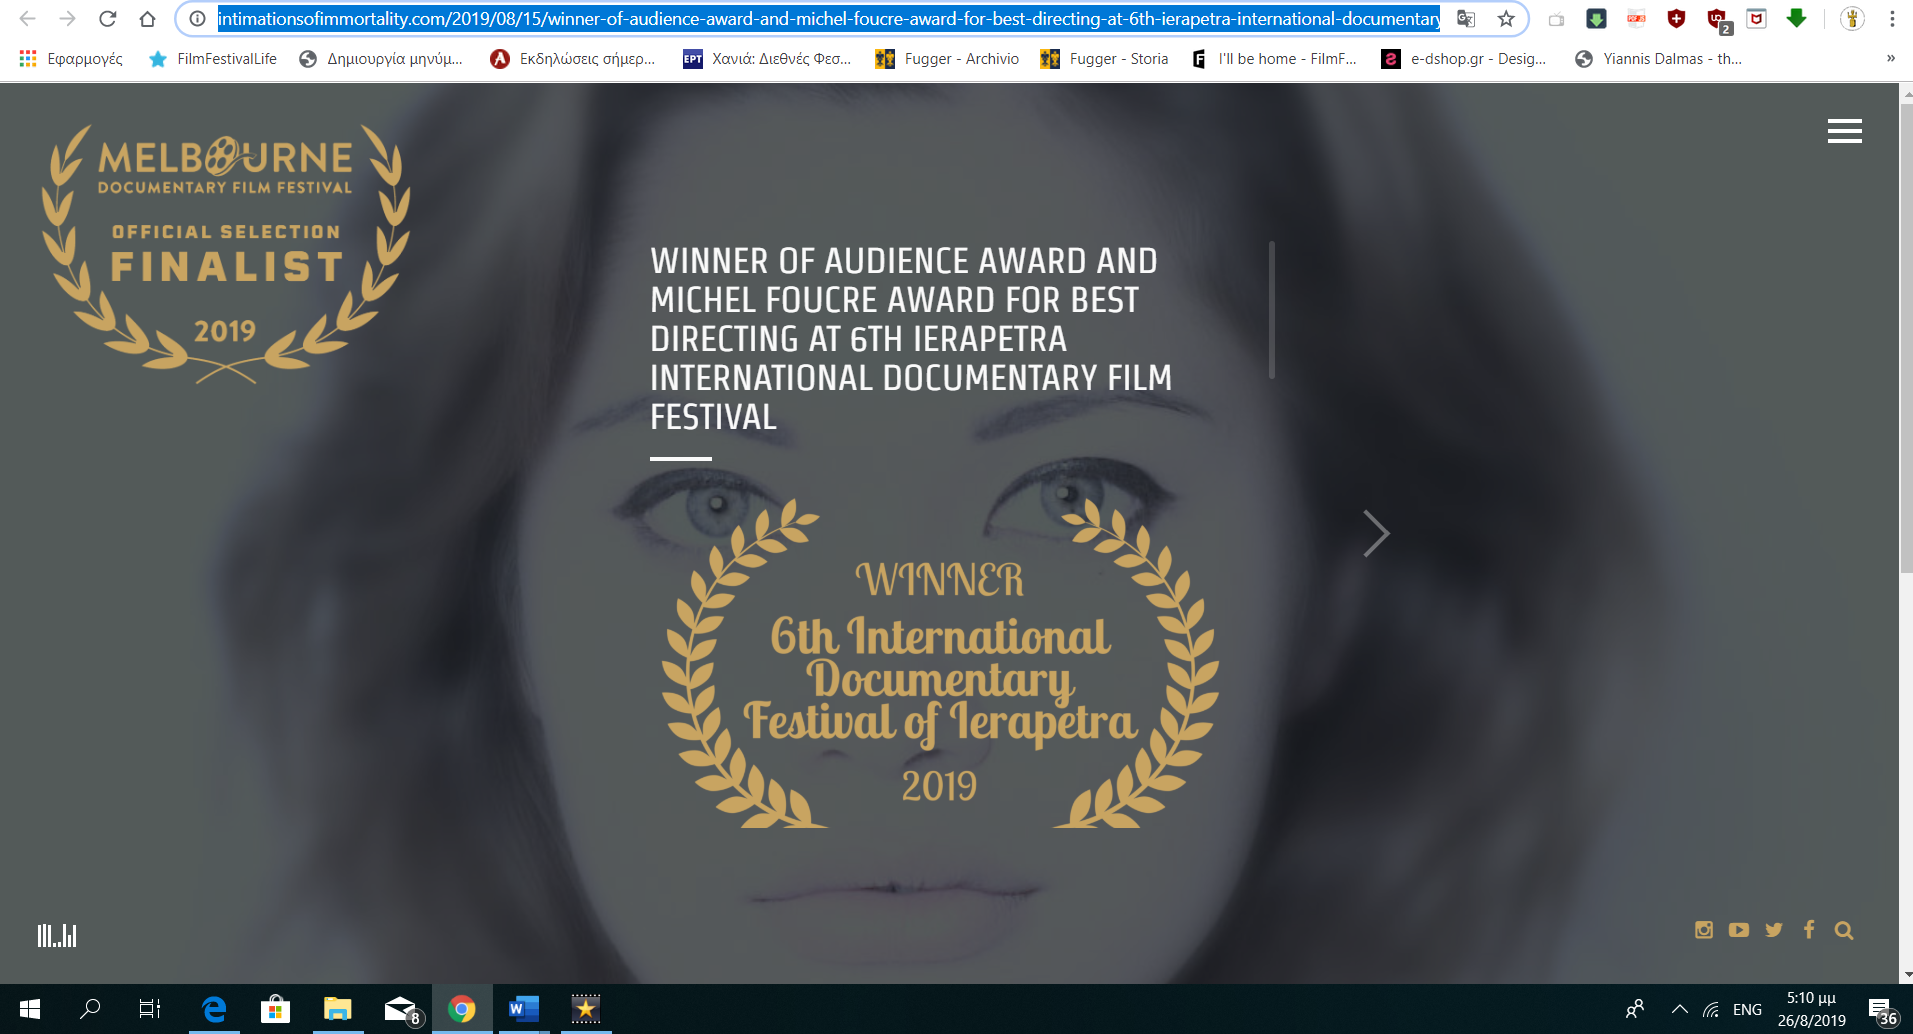The width and height of the screenshot is (1913, 1034).
Task: Click the article content scrollbar
Action: (1271, 310)
